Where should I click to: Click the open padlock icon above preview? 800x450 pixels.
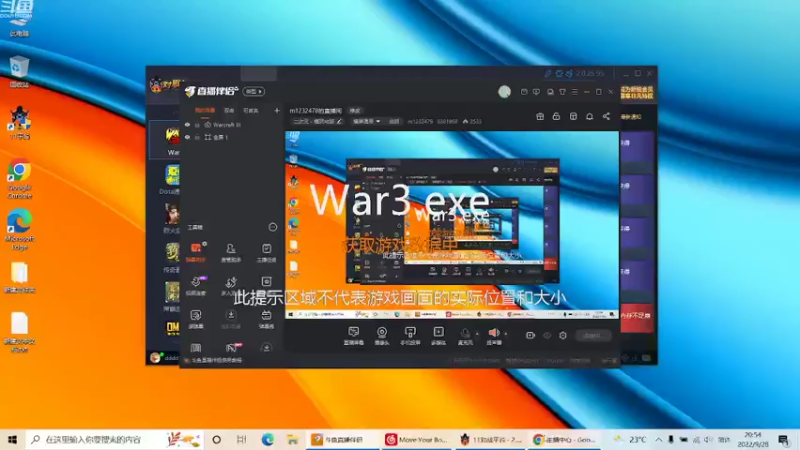click(556, 116)
